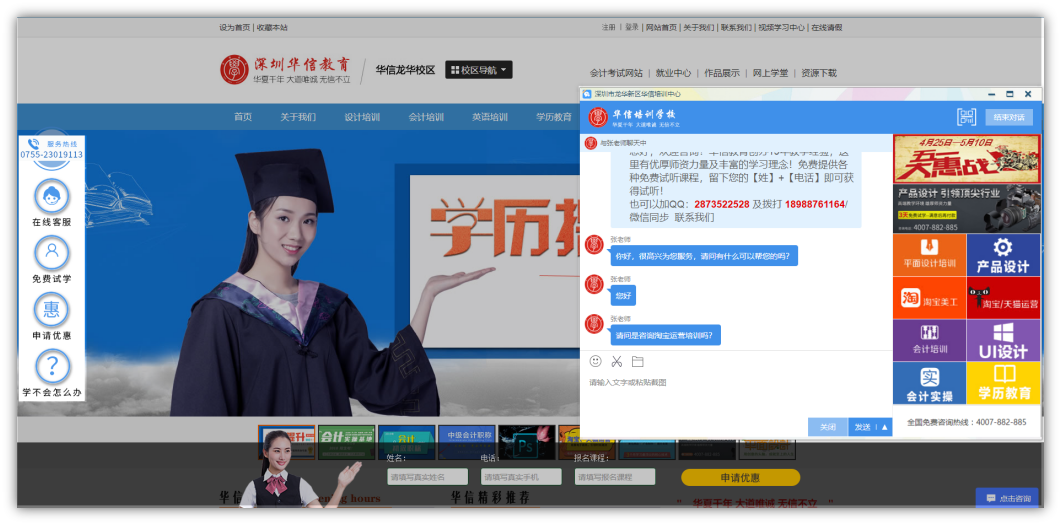Click the 申请优惠 sidebar icon
Screen dimensions: 1061x525
pyautogui.click(x=51, y=310)
